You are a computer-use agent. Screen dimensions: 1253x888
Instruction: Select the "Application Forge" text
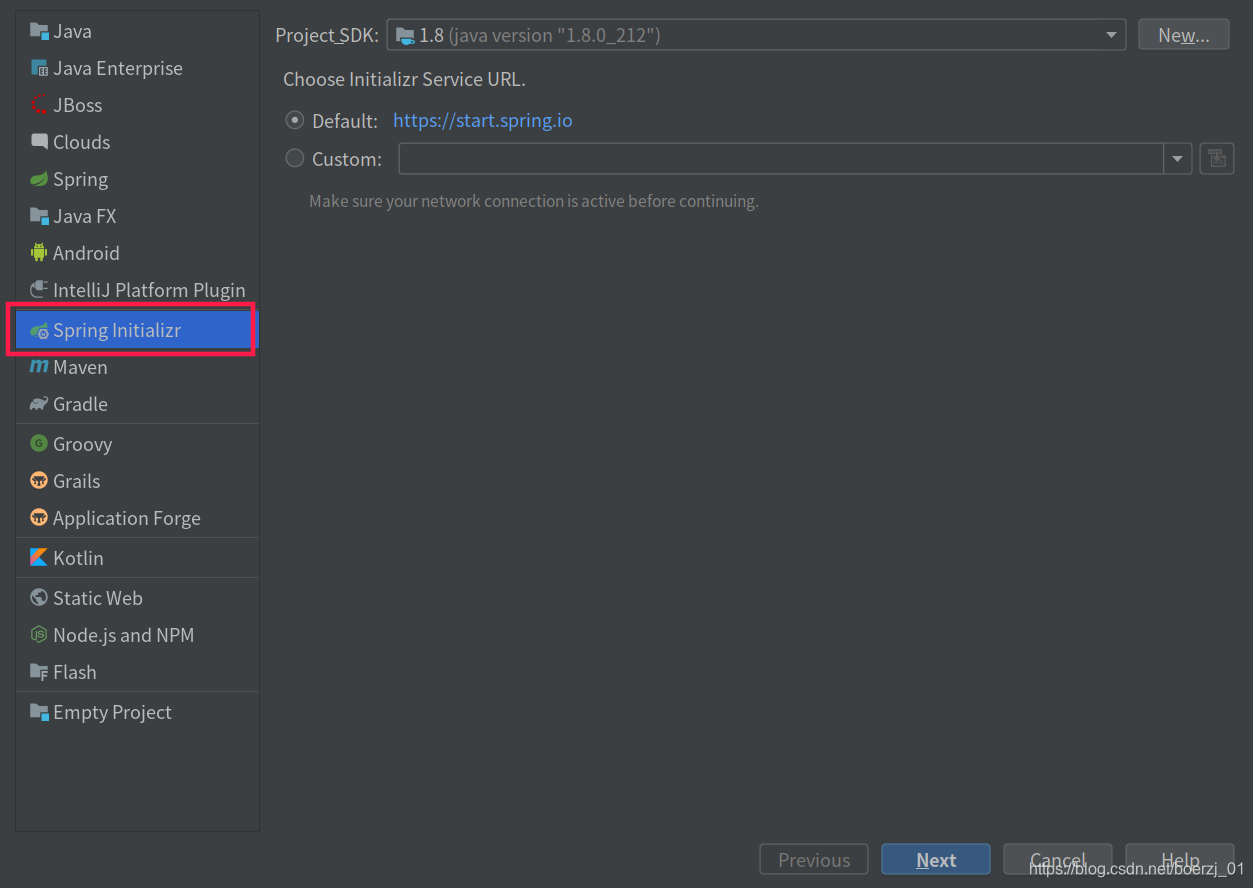[127, 519]
